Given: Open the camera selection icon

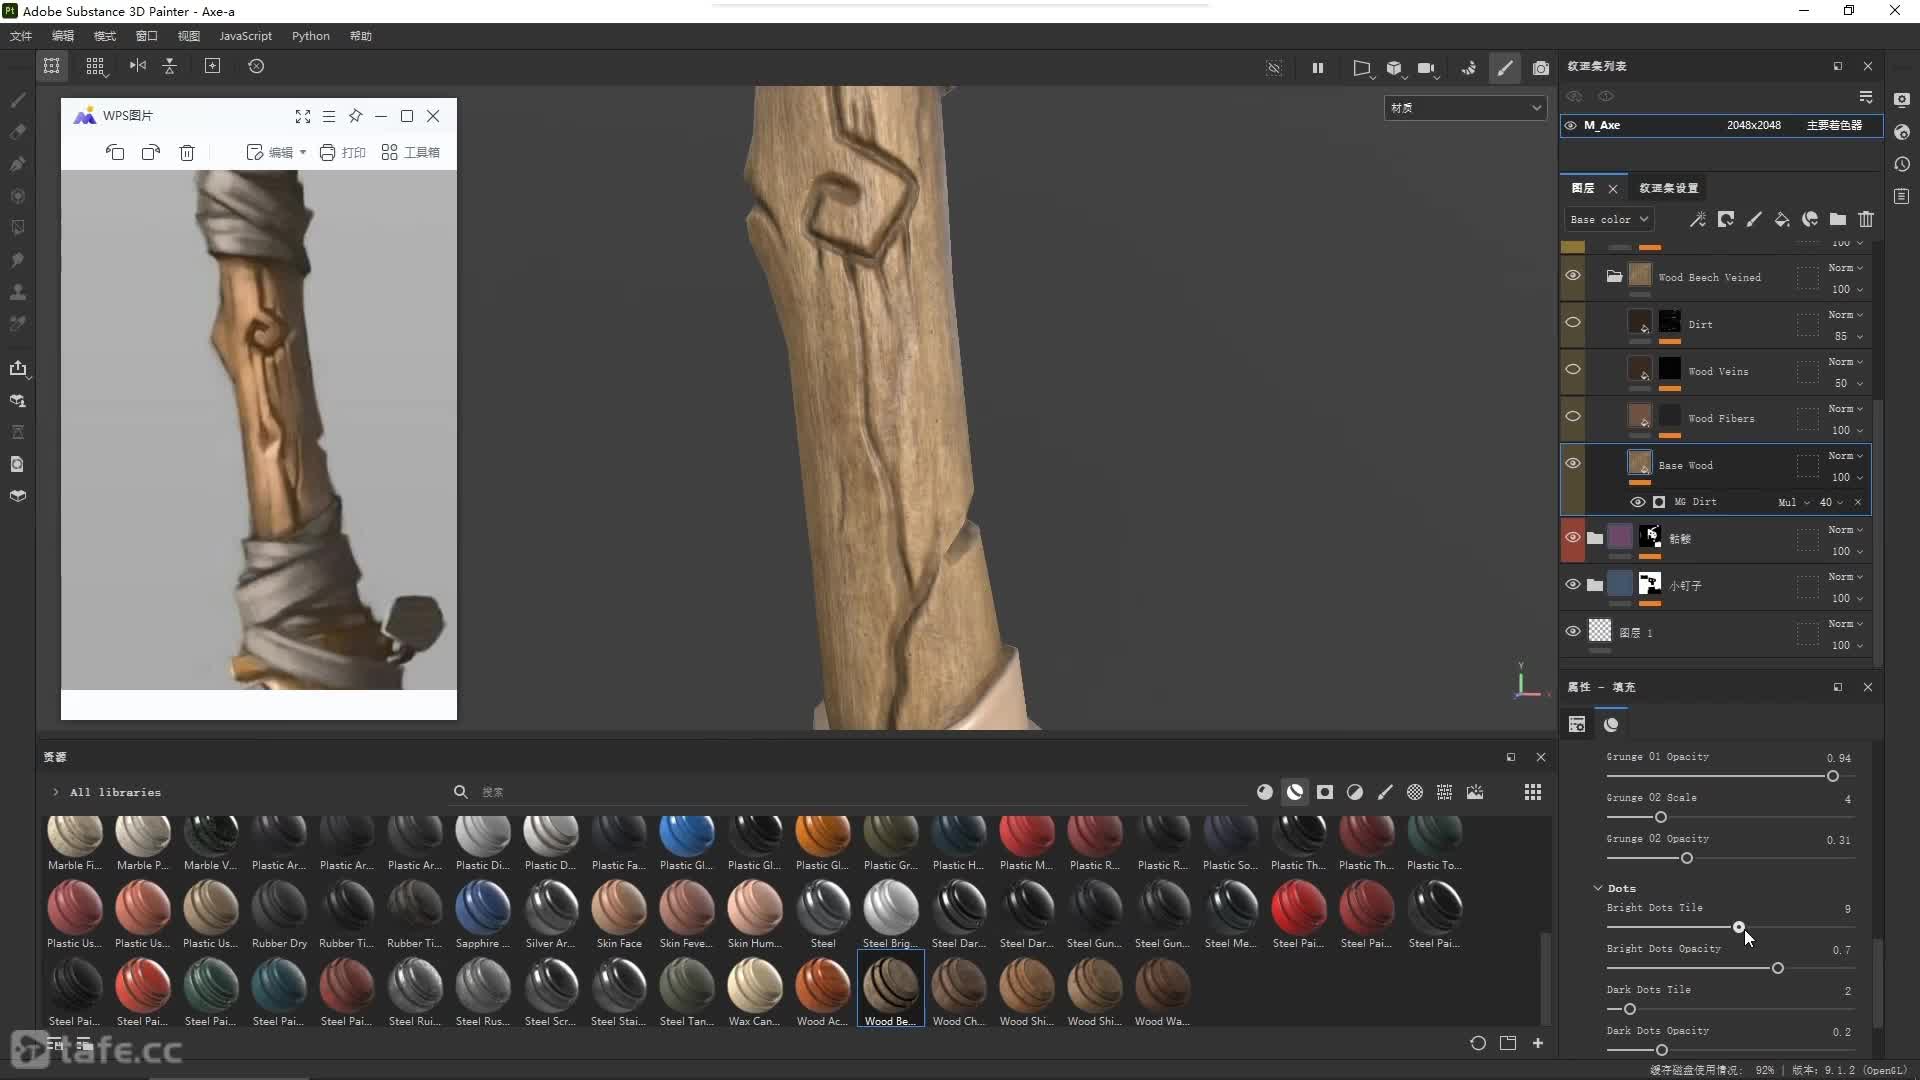Looking at the screenshot, I should coord(1426,68).
